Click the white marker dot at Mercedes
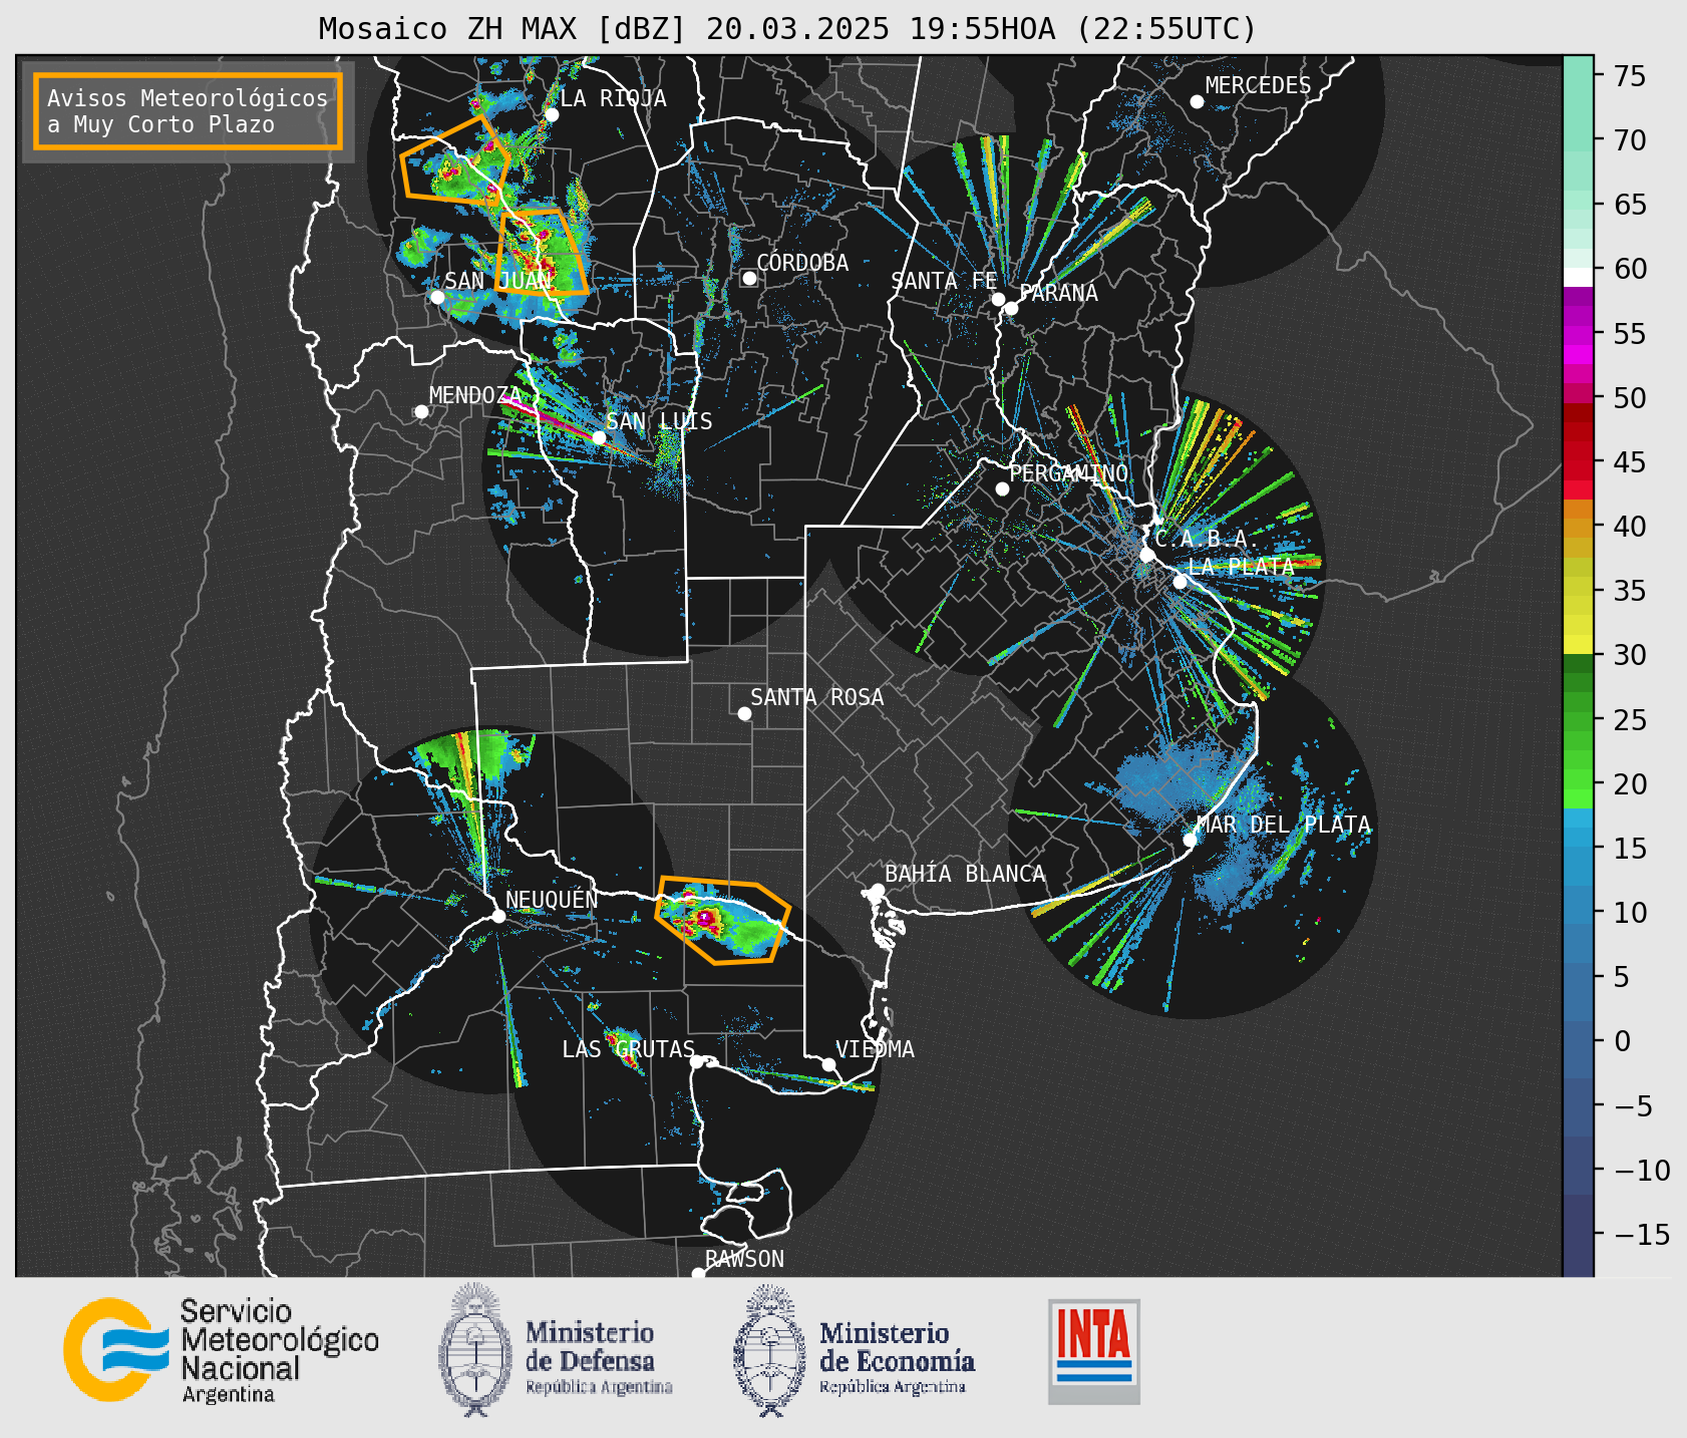Image resolution: width=1687 pixels, height=1438 pixels. [1197, 102]
